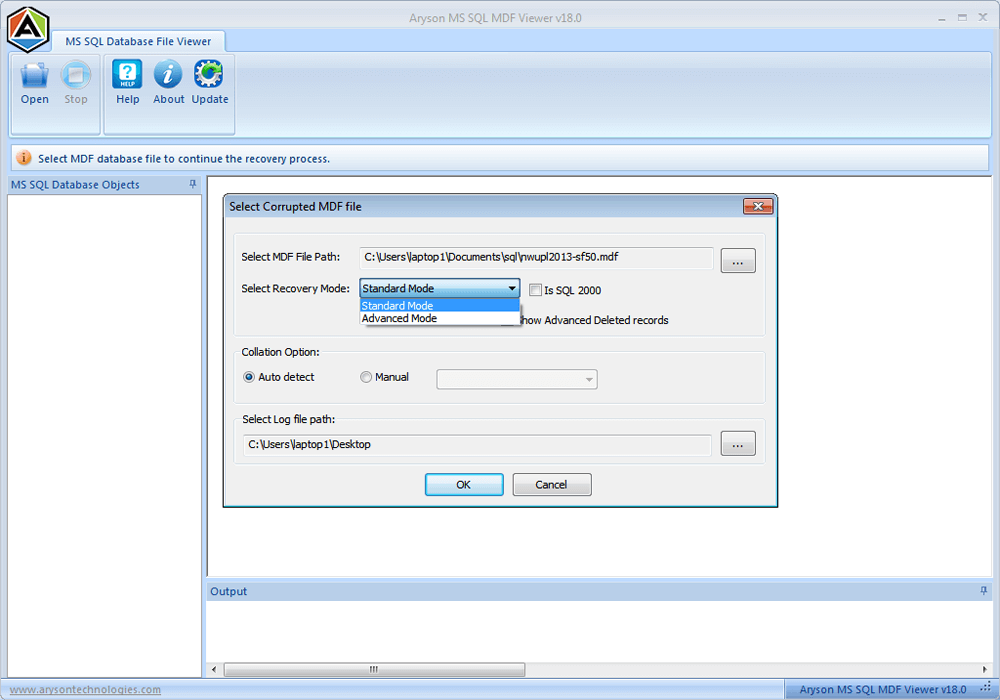Click the orange info icon in message bar
The image size is (1000, 700).
pos(24,157)
